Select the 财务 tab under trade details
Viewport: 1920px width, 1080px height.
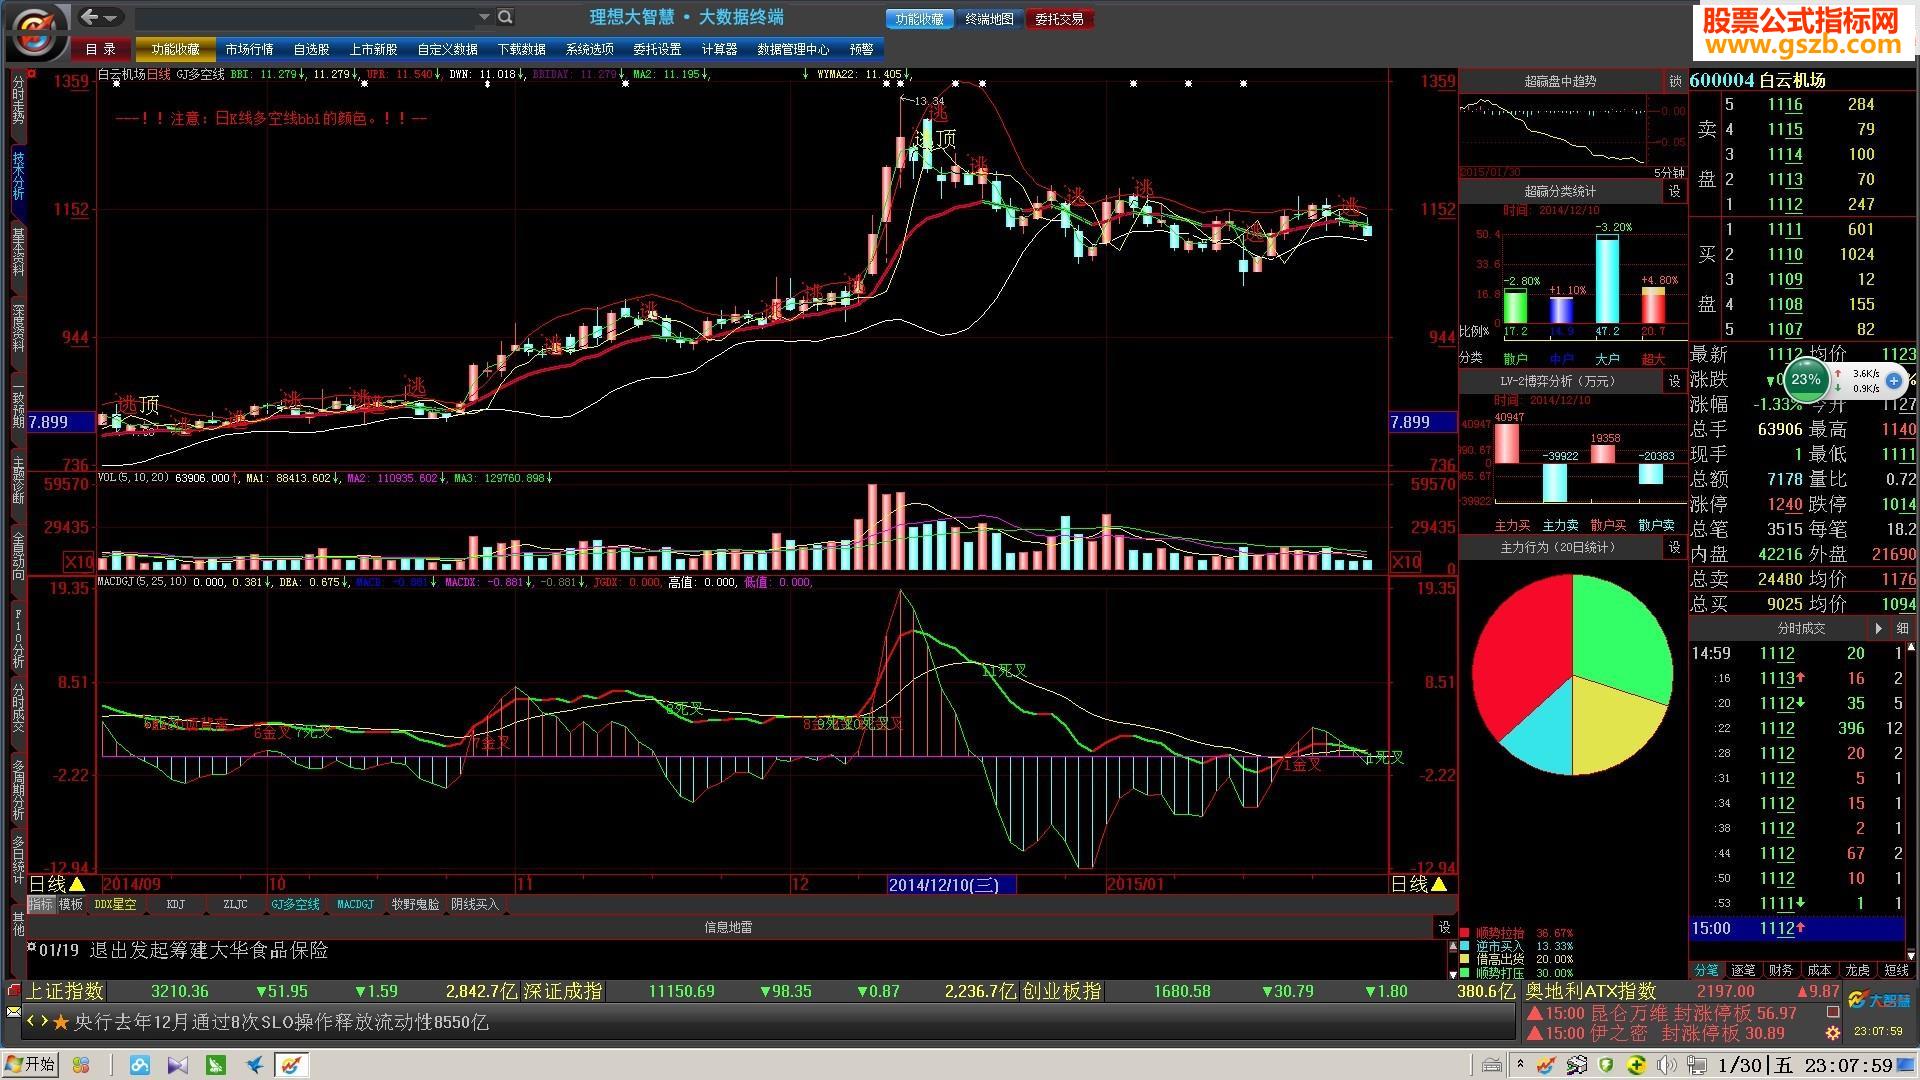click(1780, 970)
